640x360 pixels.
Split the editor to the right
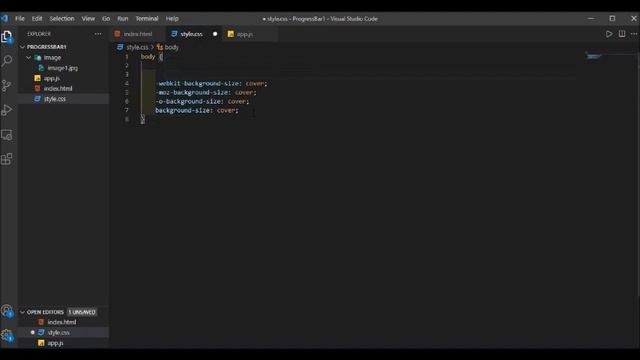point(622,34)
